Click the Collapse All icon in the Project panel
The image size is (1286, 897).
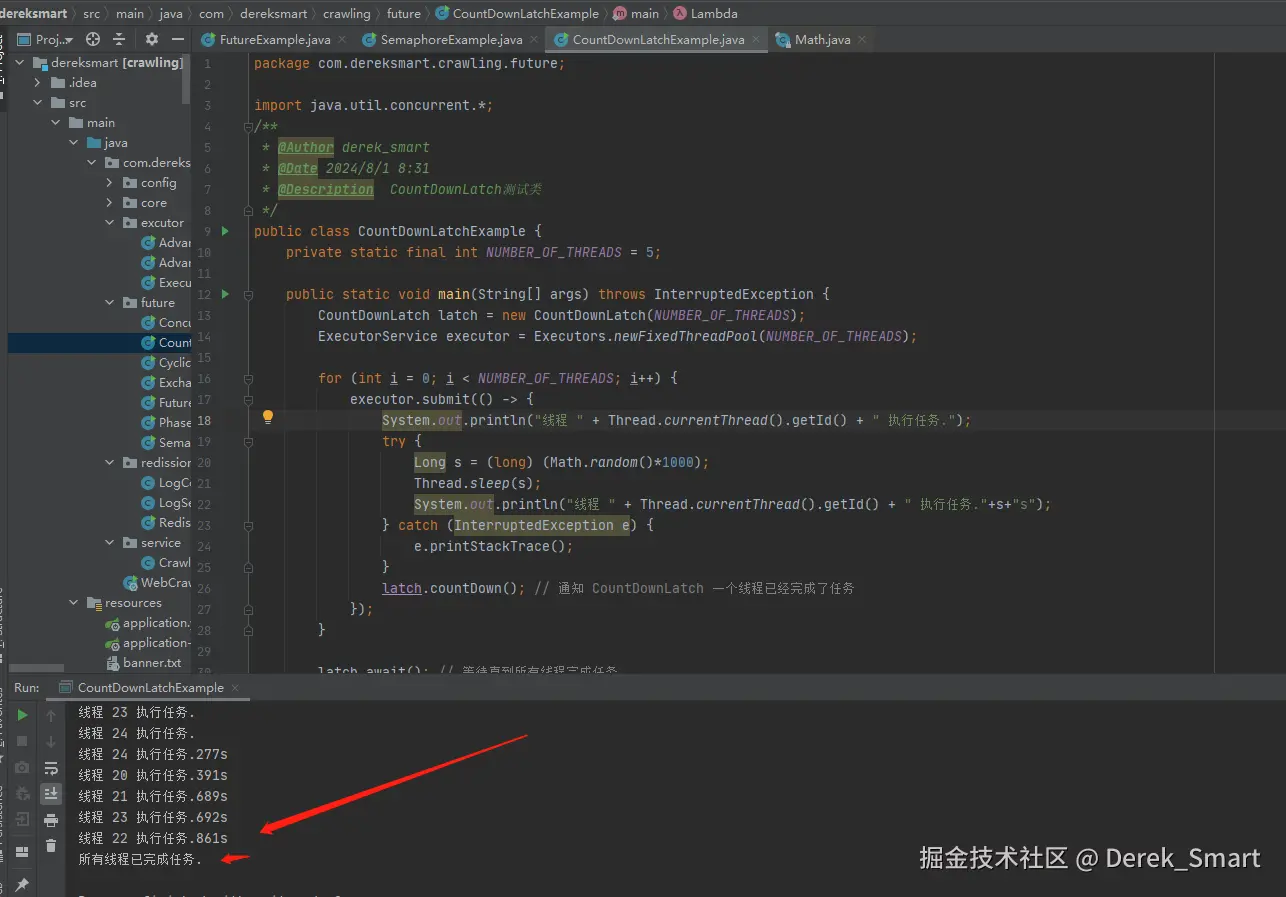click(119, 39)
